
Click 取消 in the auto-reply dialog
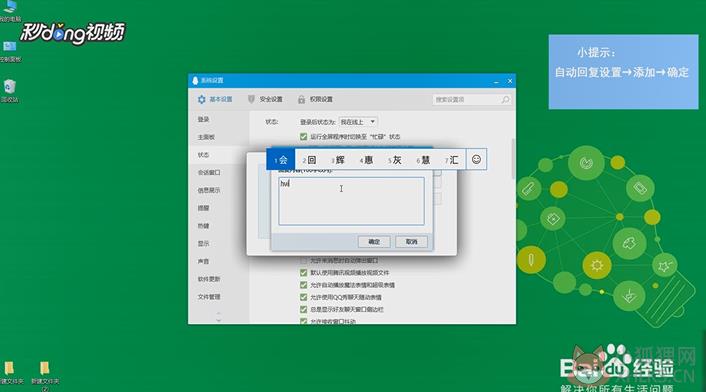coord(412,242)
